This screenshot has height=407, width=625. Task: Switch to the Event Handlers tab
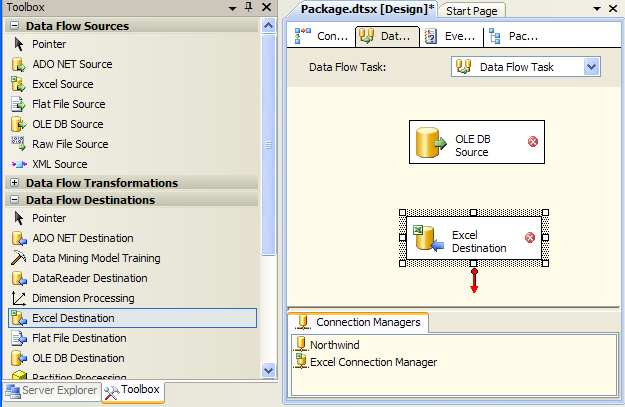(452, 36)
